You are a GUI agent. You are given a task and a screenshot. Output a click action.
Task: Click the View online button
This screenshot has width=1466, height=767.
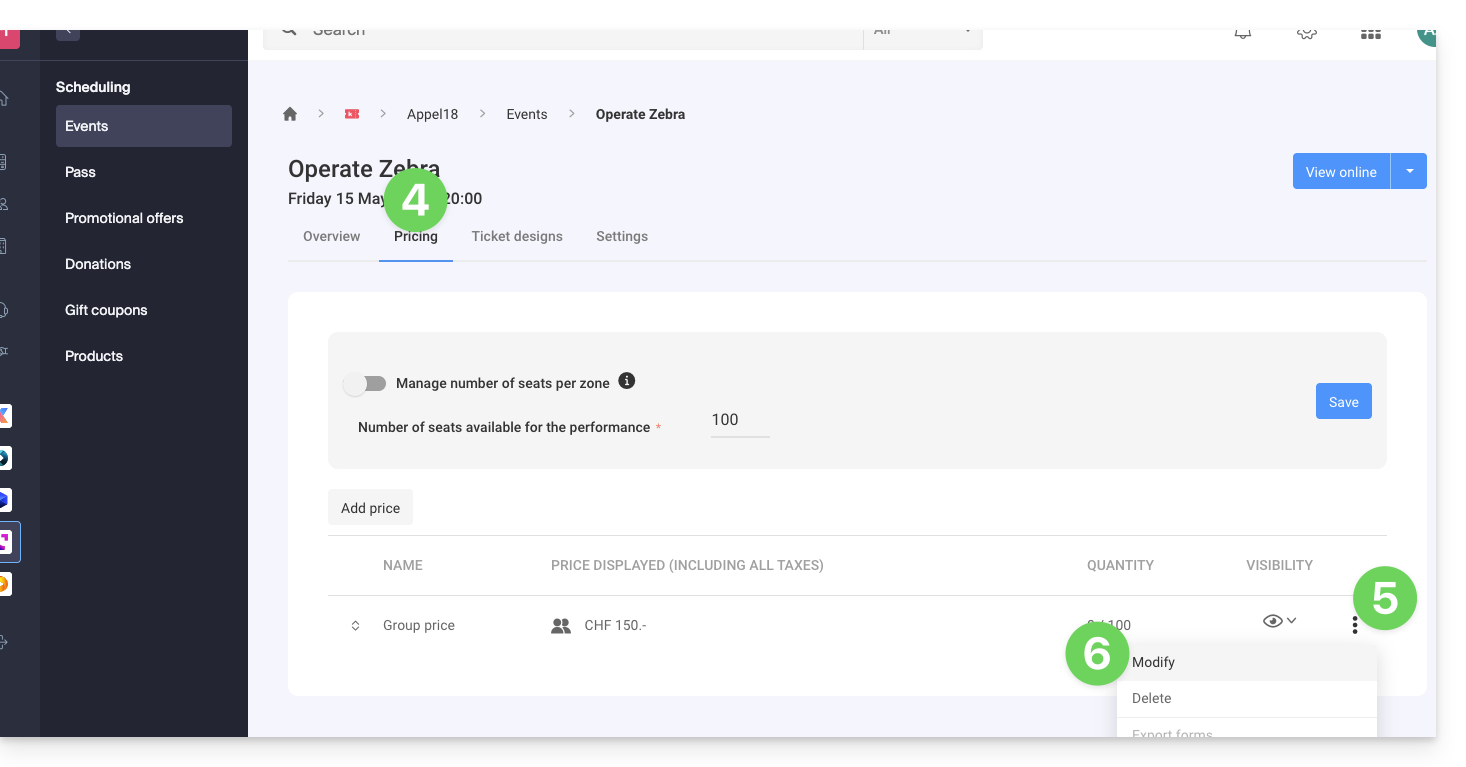[x=1340, y=172]
